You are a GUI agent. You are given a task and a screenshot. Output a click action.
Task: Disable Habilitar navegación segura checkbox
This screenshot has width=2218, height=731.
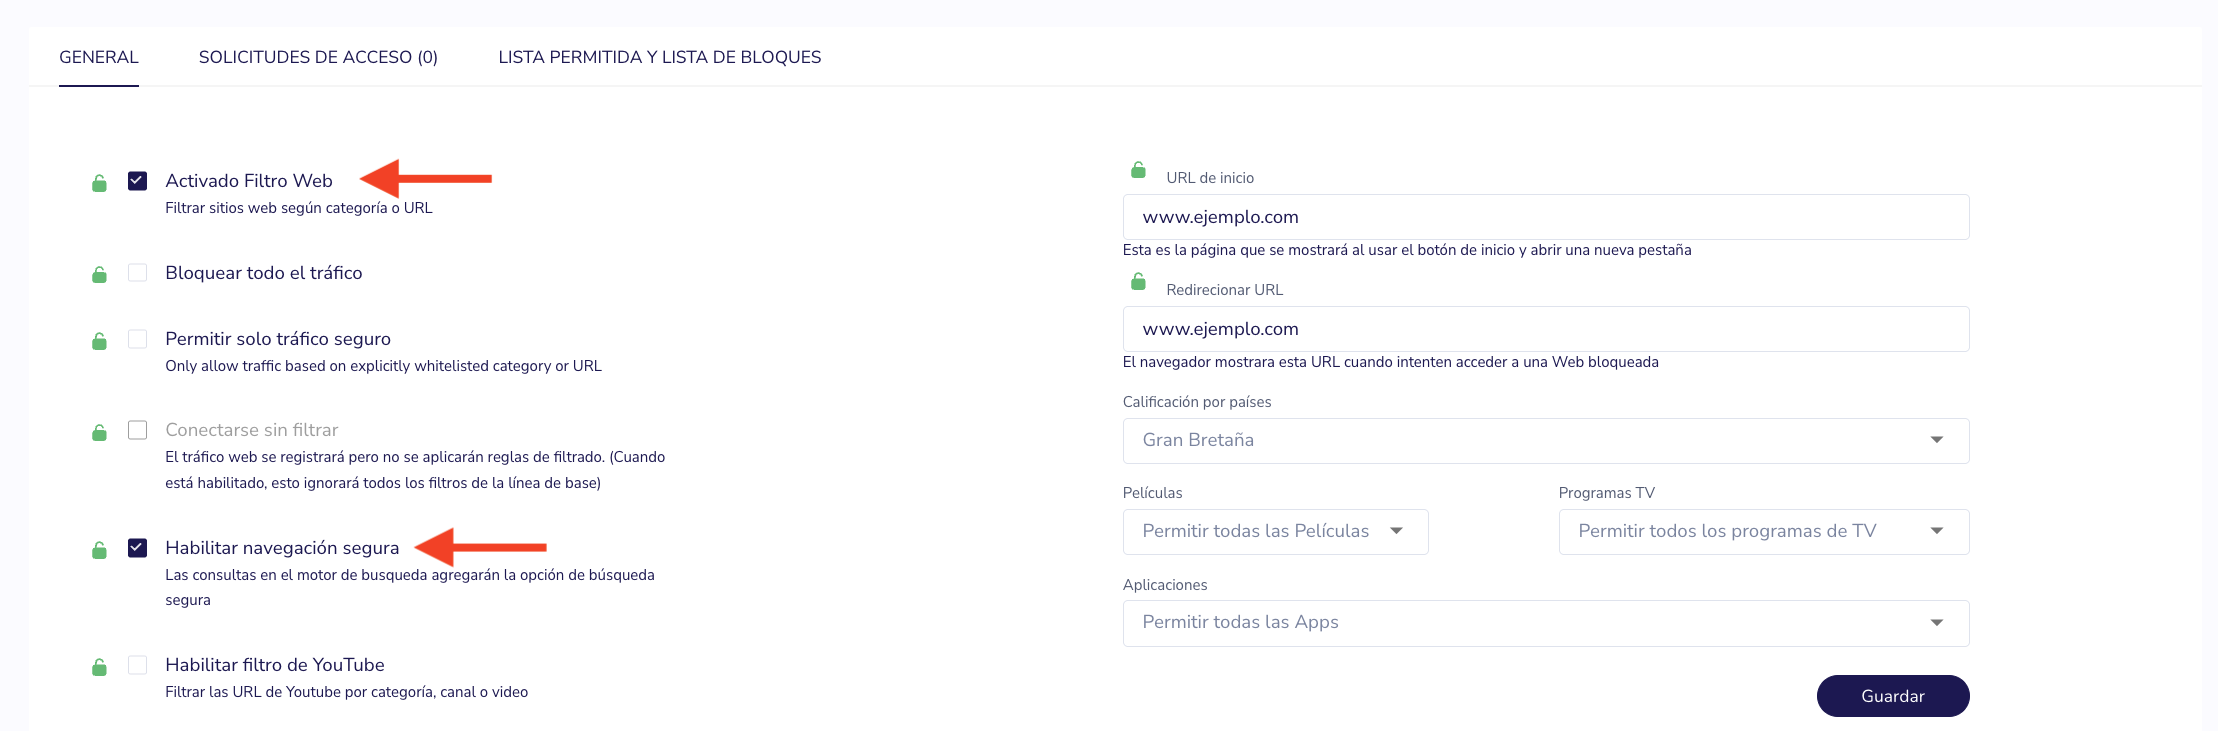(138, 548)
